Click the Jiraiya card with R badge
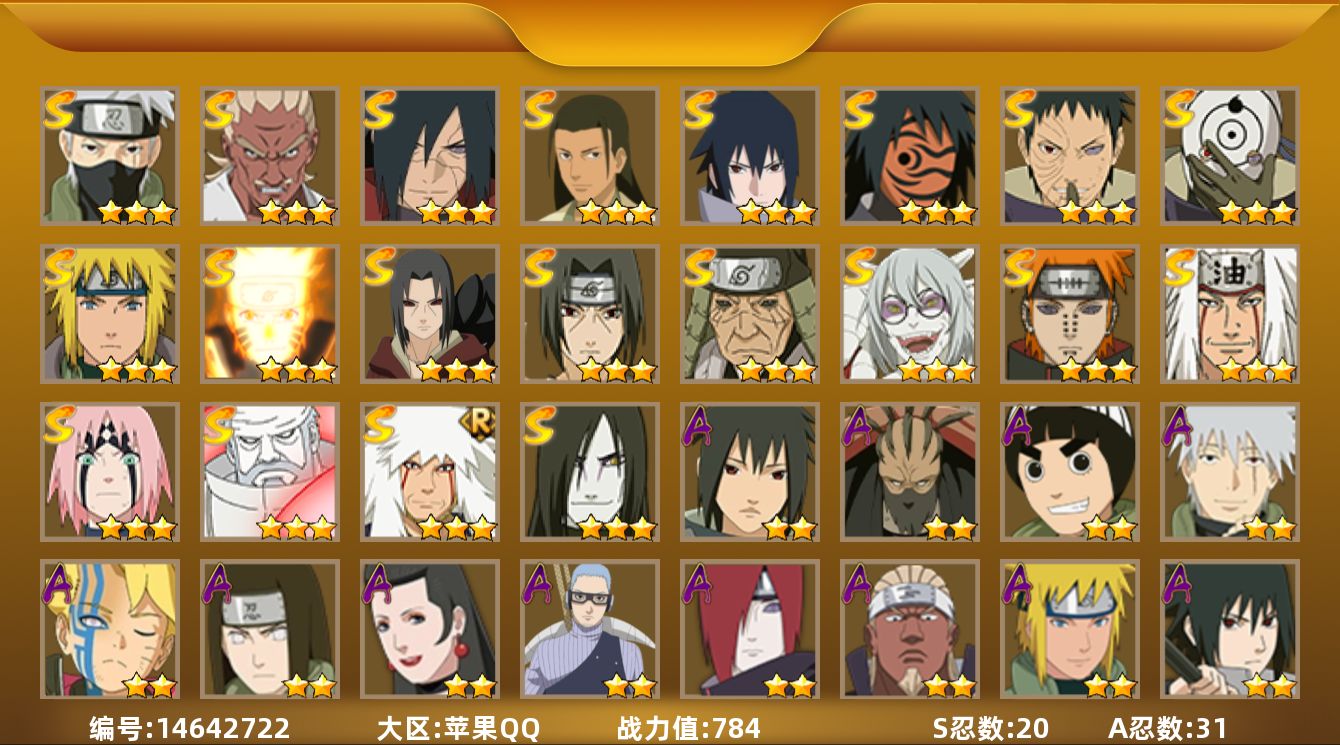 tap(430, 472)
